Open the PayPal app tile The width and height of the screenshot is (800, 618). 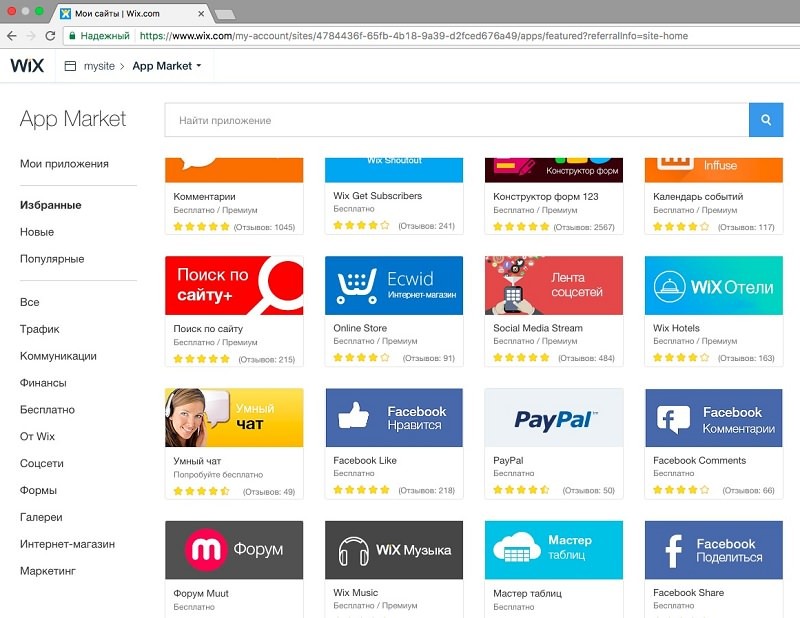(553, 418)
